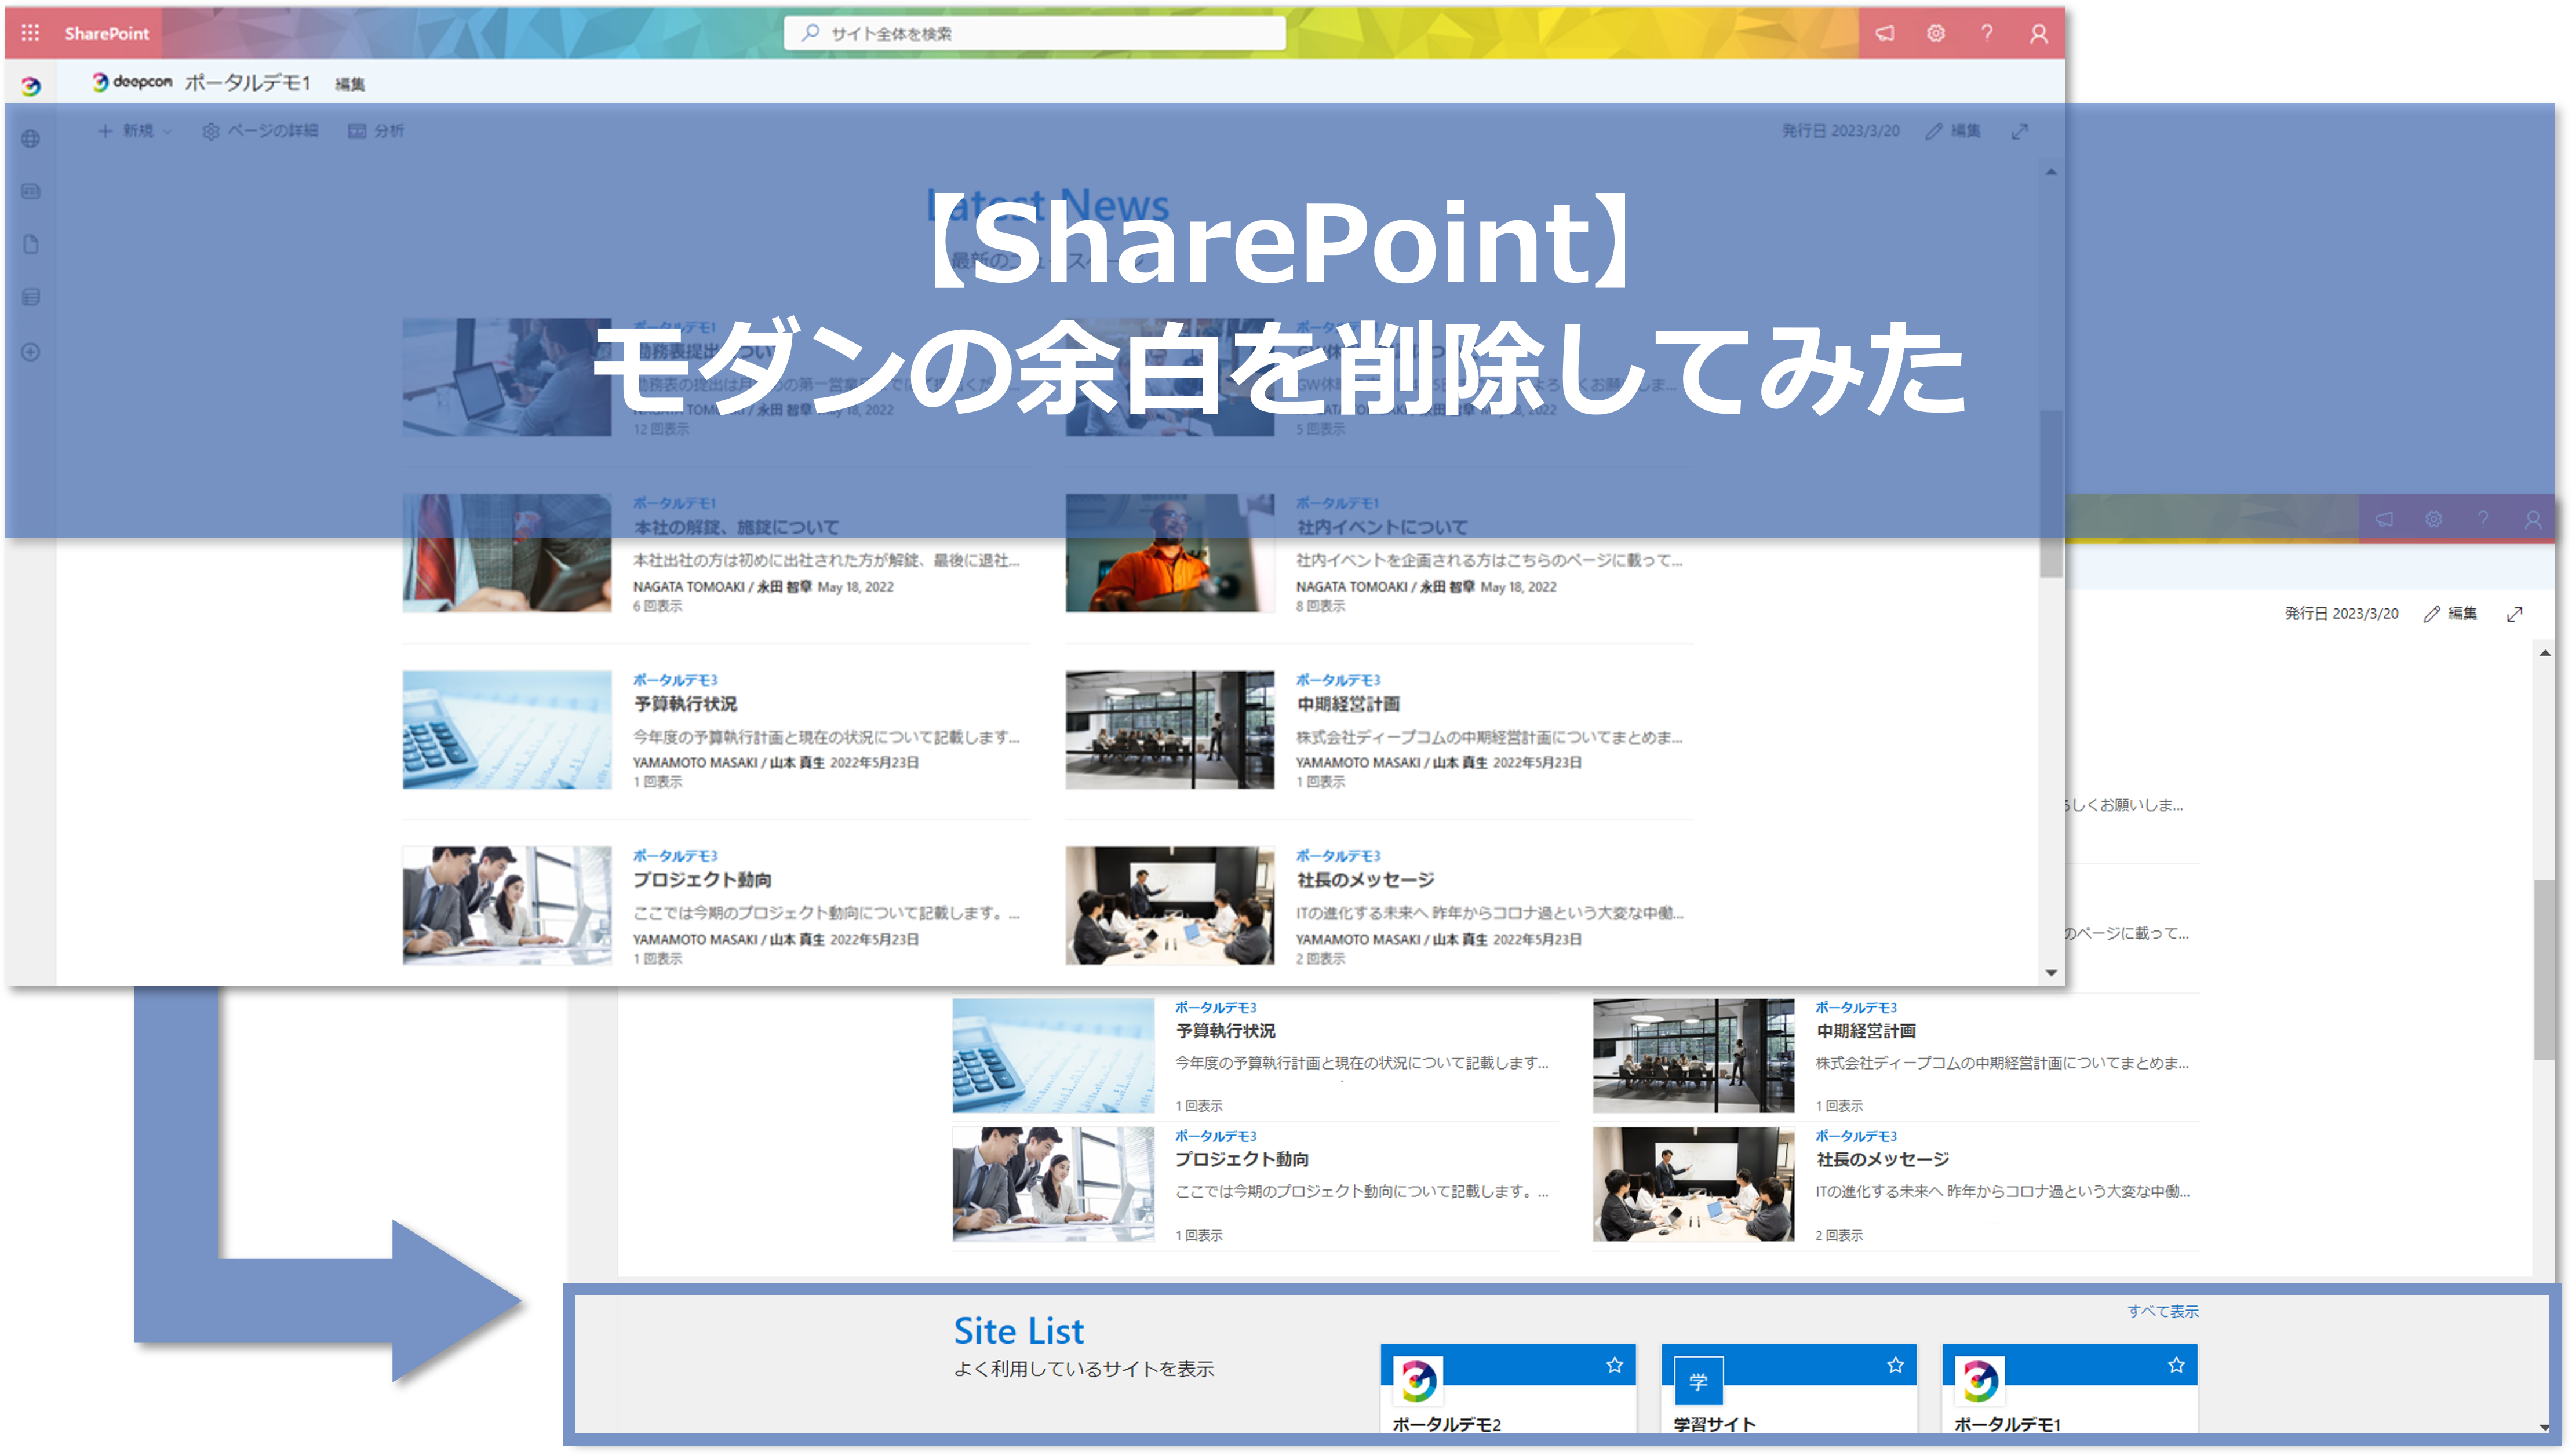This screenshot has width=2572, height=1456.
Task: Toggle the star on 学習サイト card
Action: click(1895, 1365)
